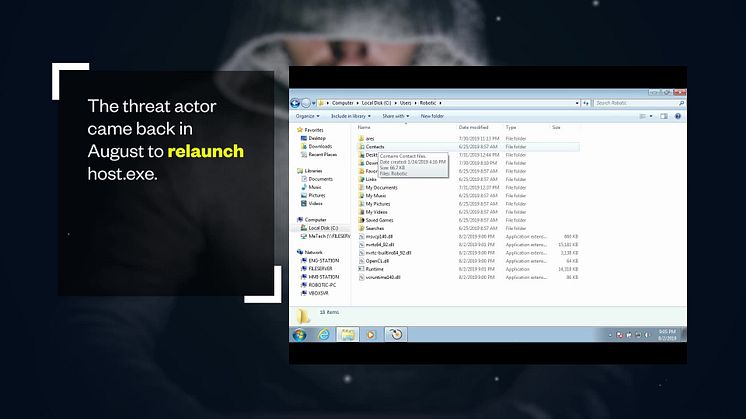Viewport: 746px width, 419px height.
Task: Select OpenCL.dll in the file list
Action: [x=376, y=261]
